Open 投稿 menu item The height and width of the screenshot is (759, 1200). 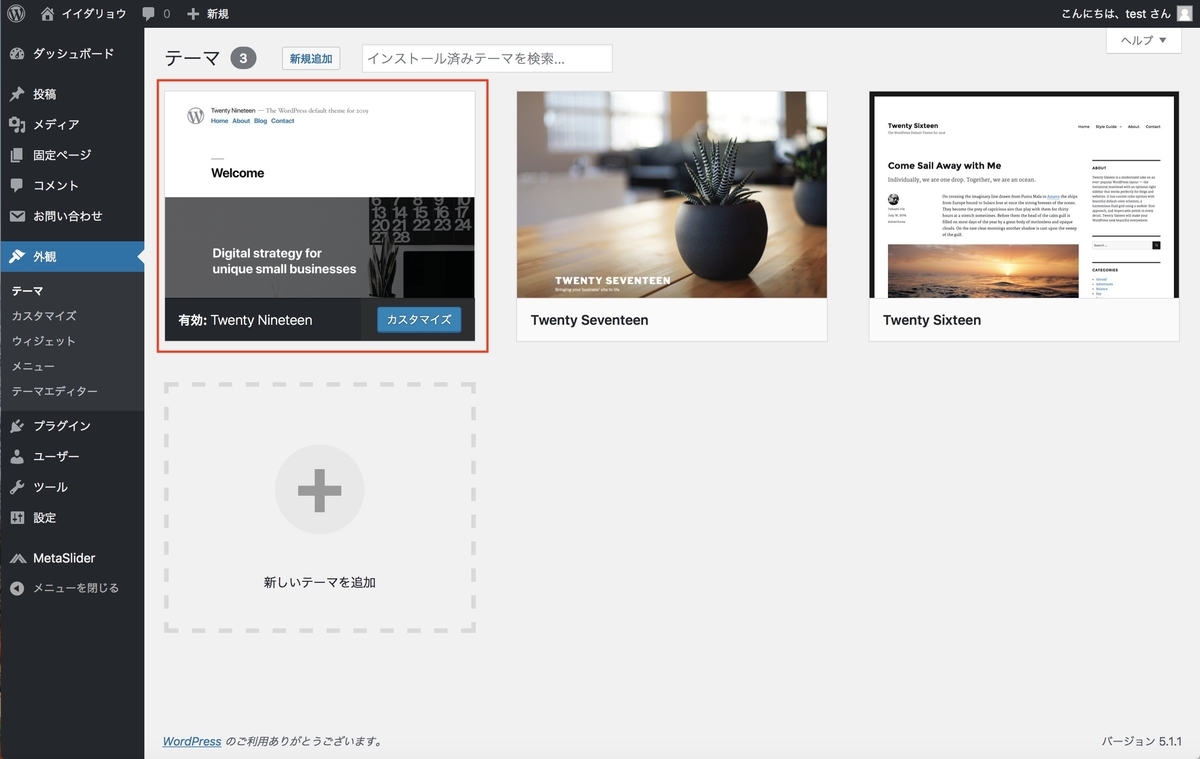tap(72, 94)
